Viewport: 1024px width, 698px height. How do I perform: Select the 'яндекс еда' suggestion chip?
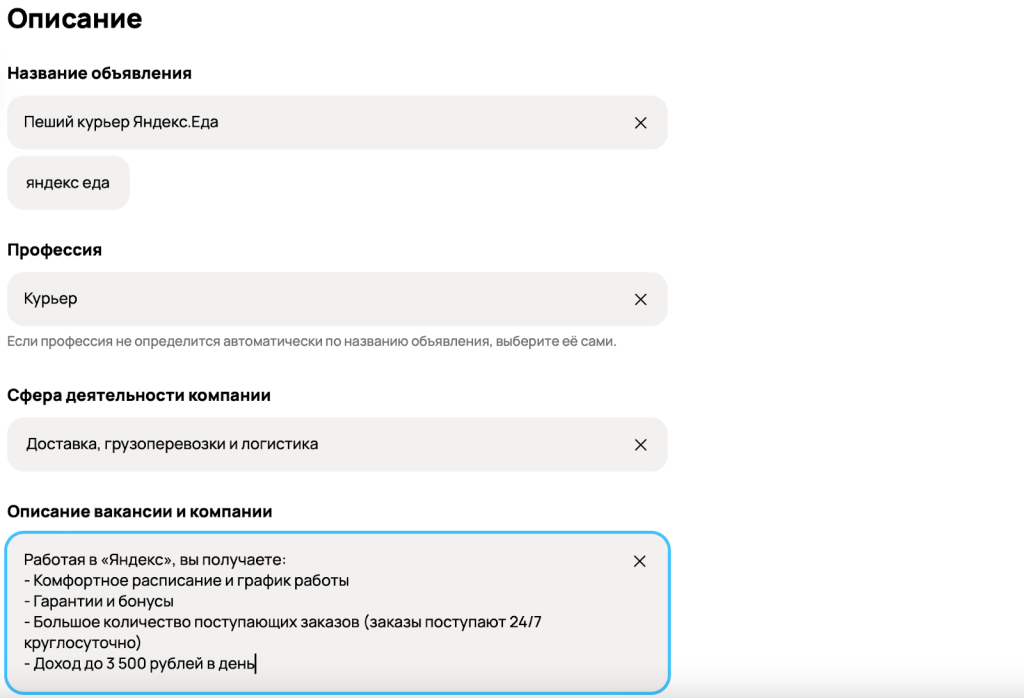click(68, 183)
